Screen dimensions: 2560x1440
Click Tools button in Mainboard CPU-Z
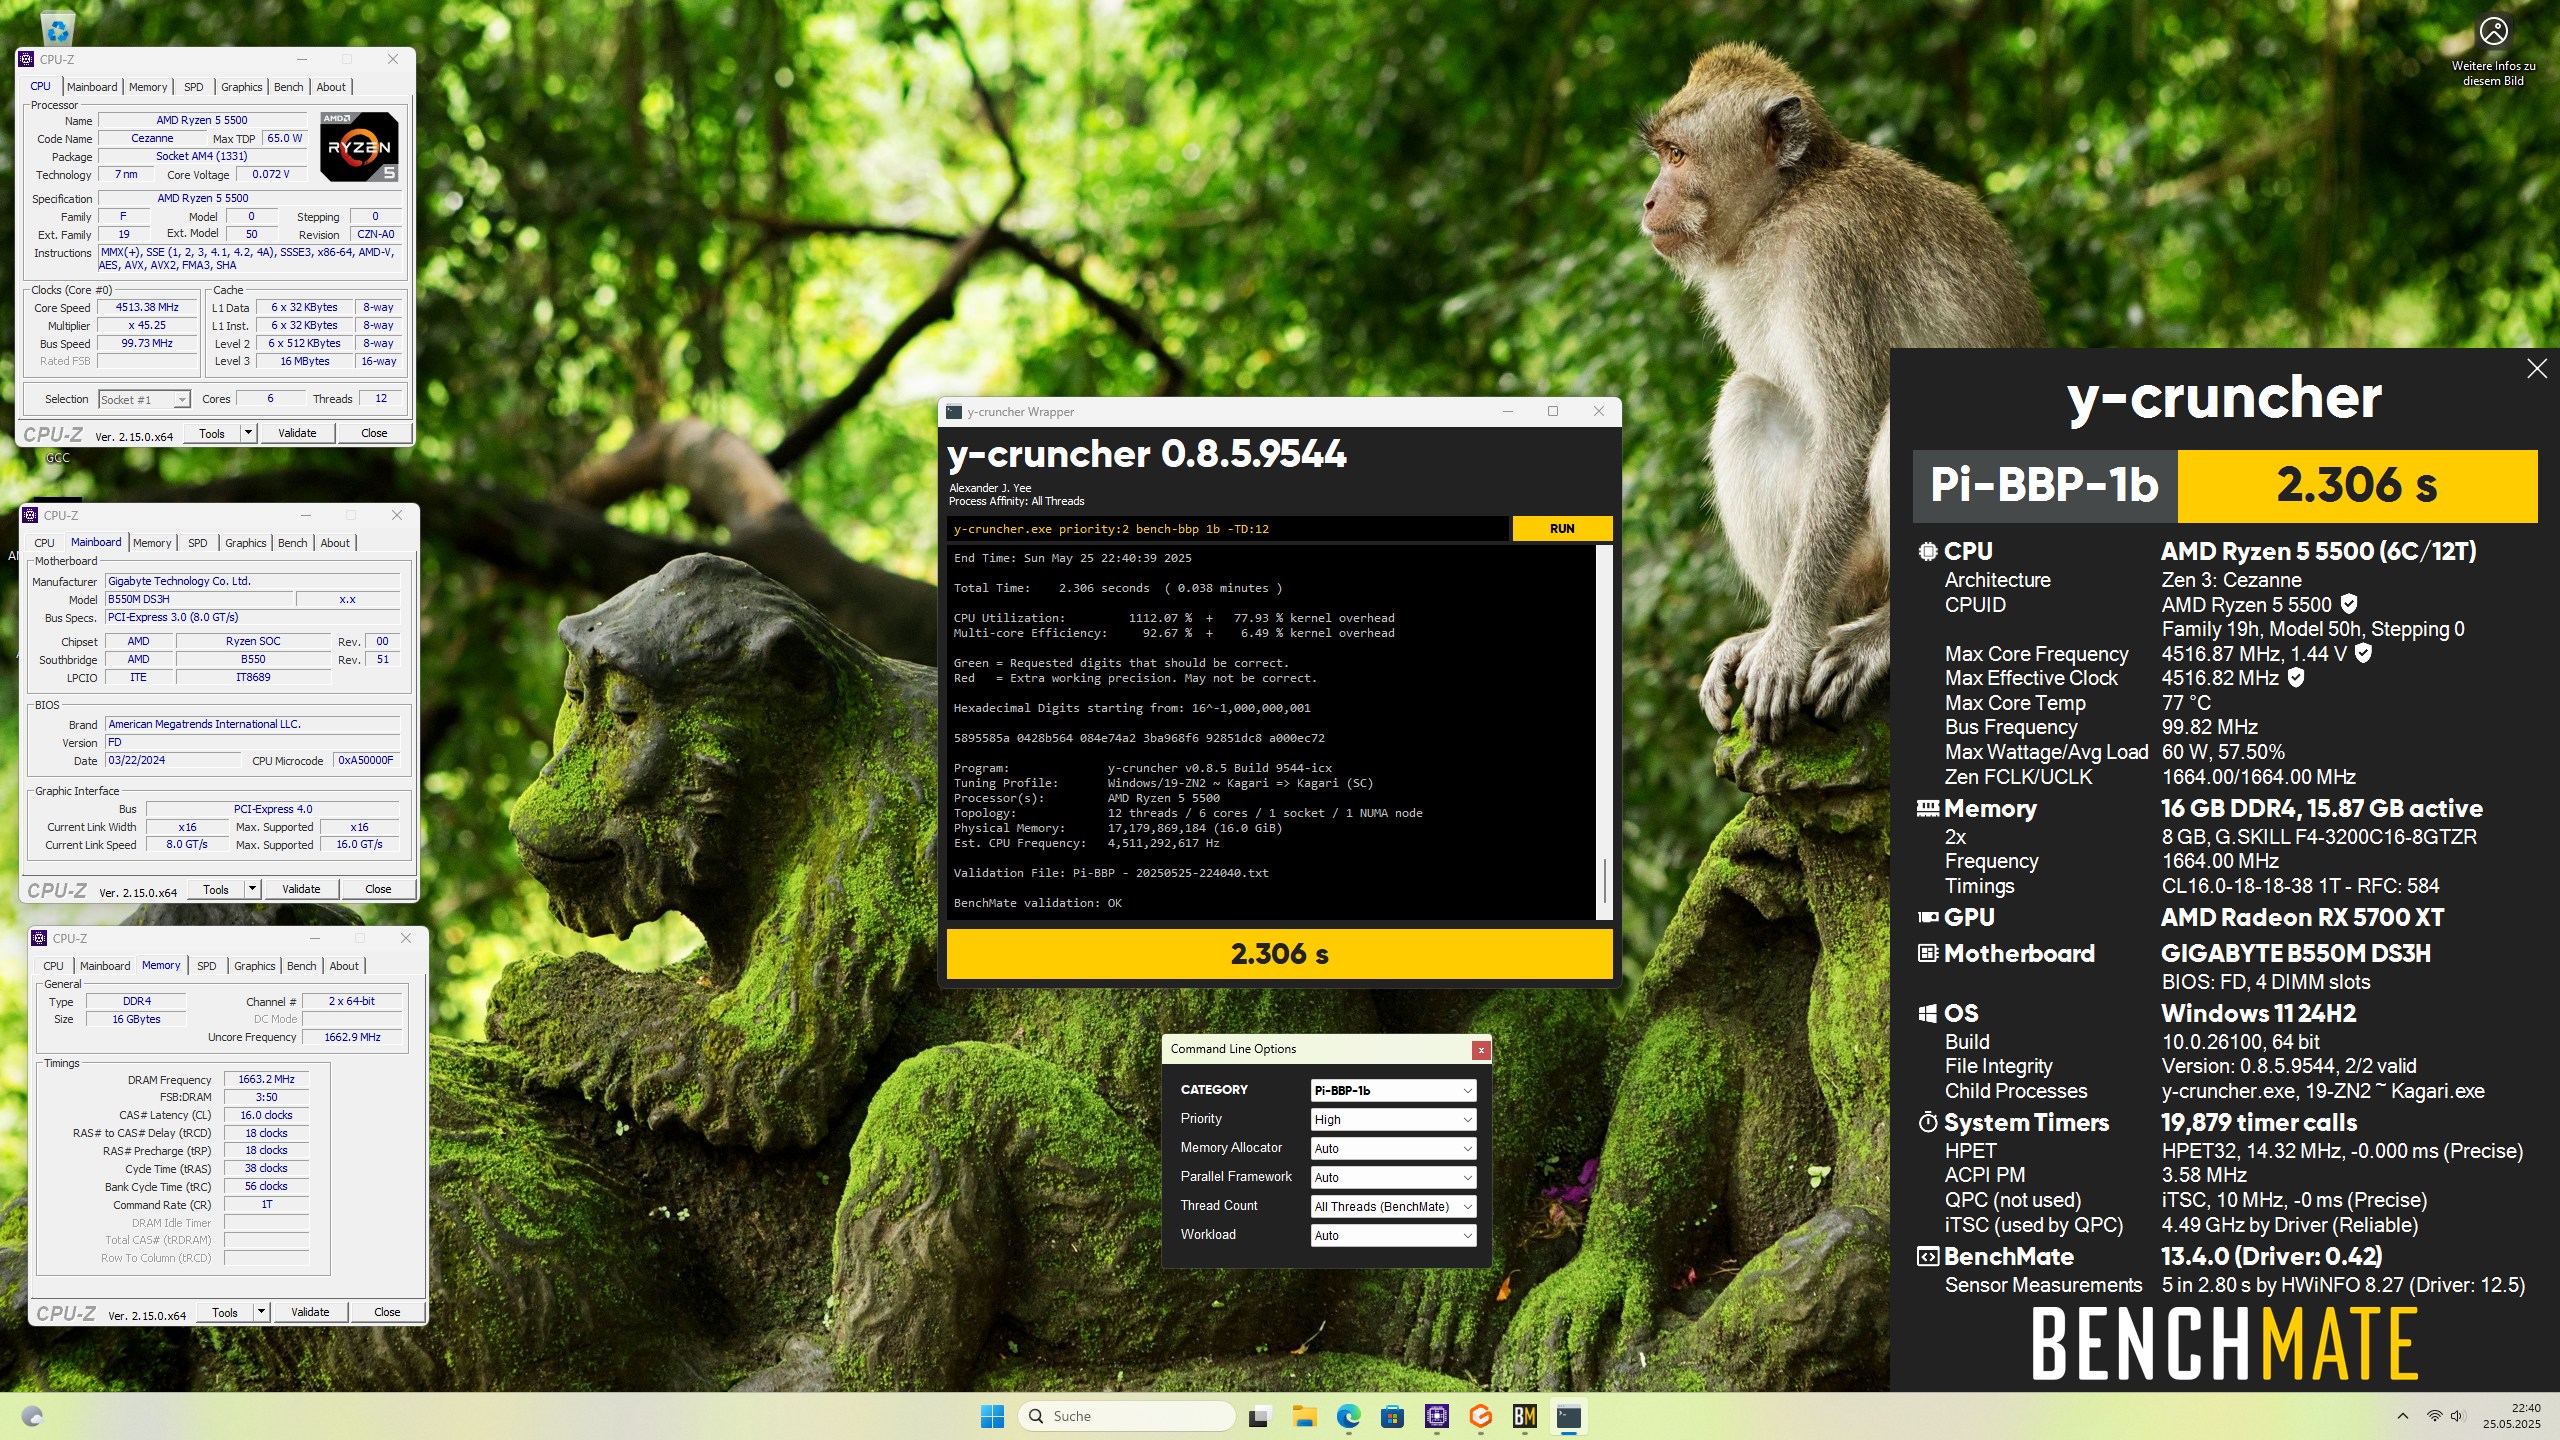[216, 889]
